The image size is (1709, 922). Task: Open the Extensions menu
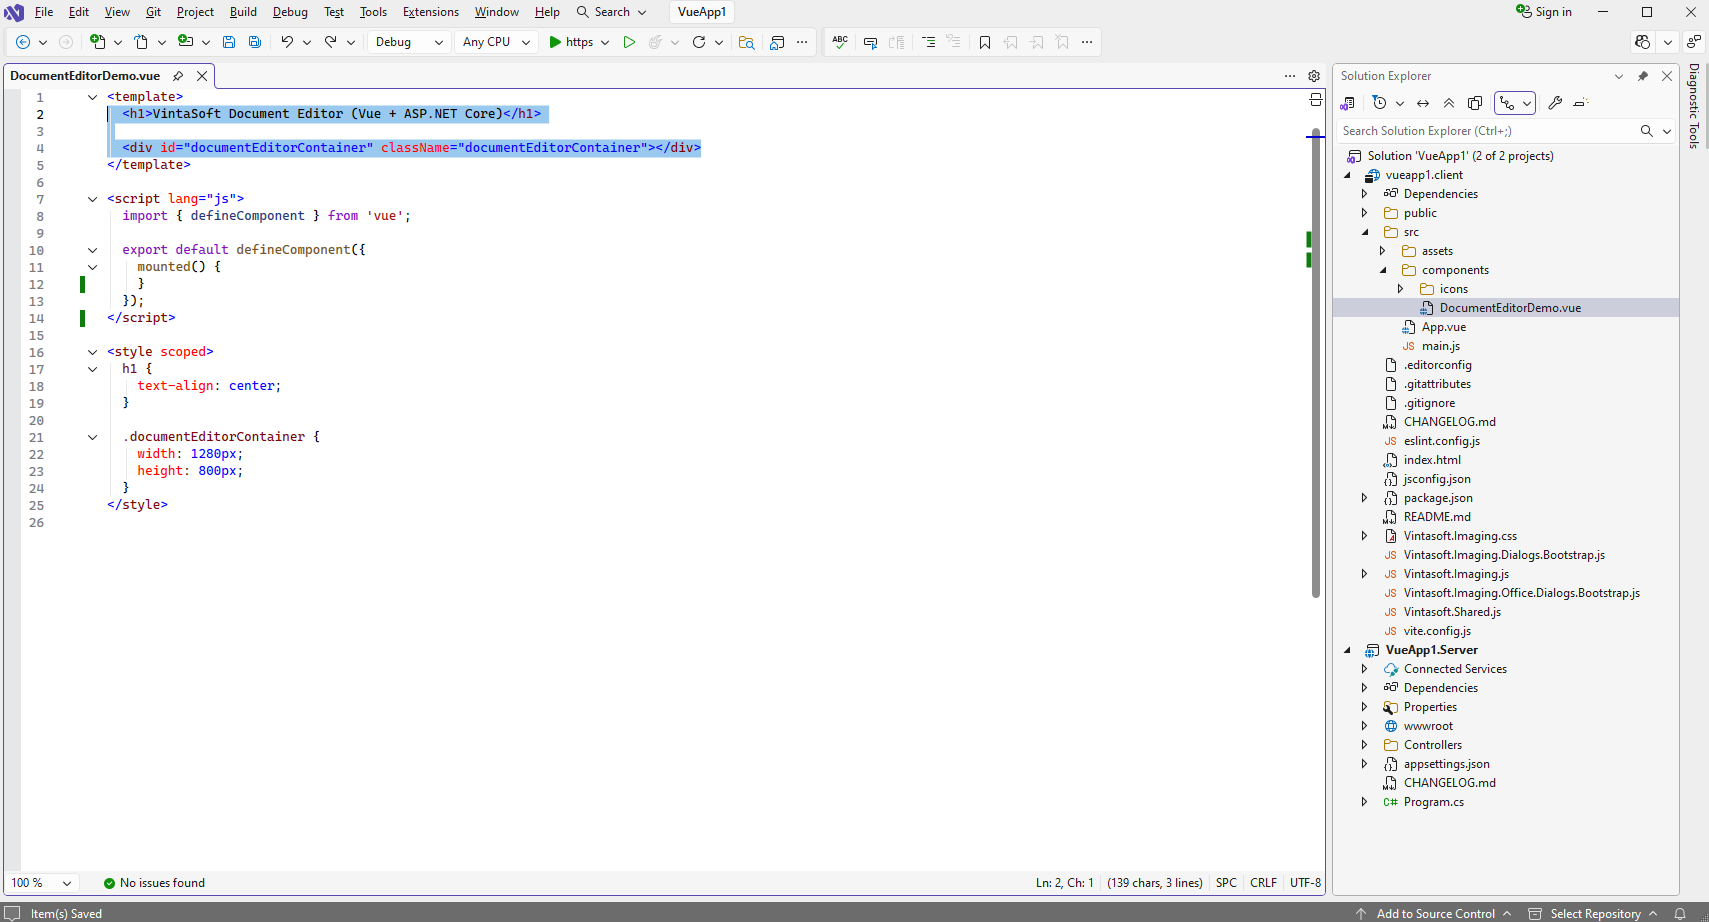pyautogui.click(x=430, y=12)
